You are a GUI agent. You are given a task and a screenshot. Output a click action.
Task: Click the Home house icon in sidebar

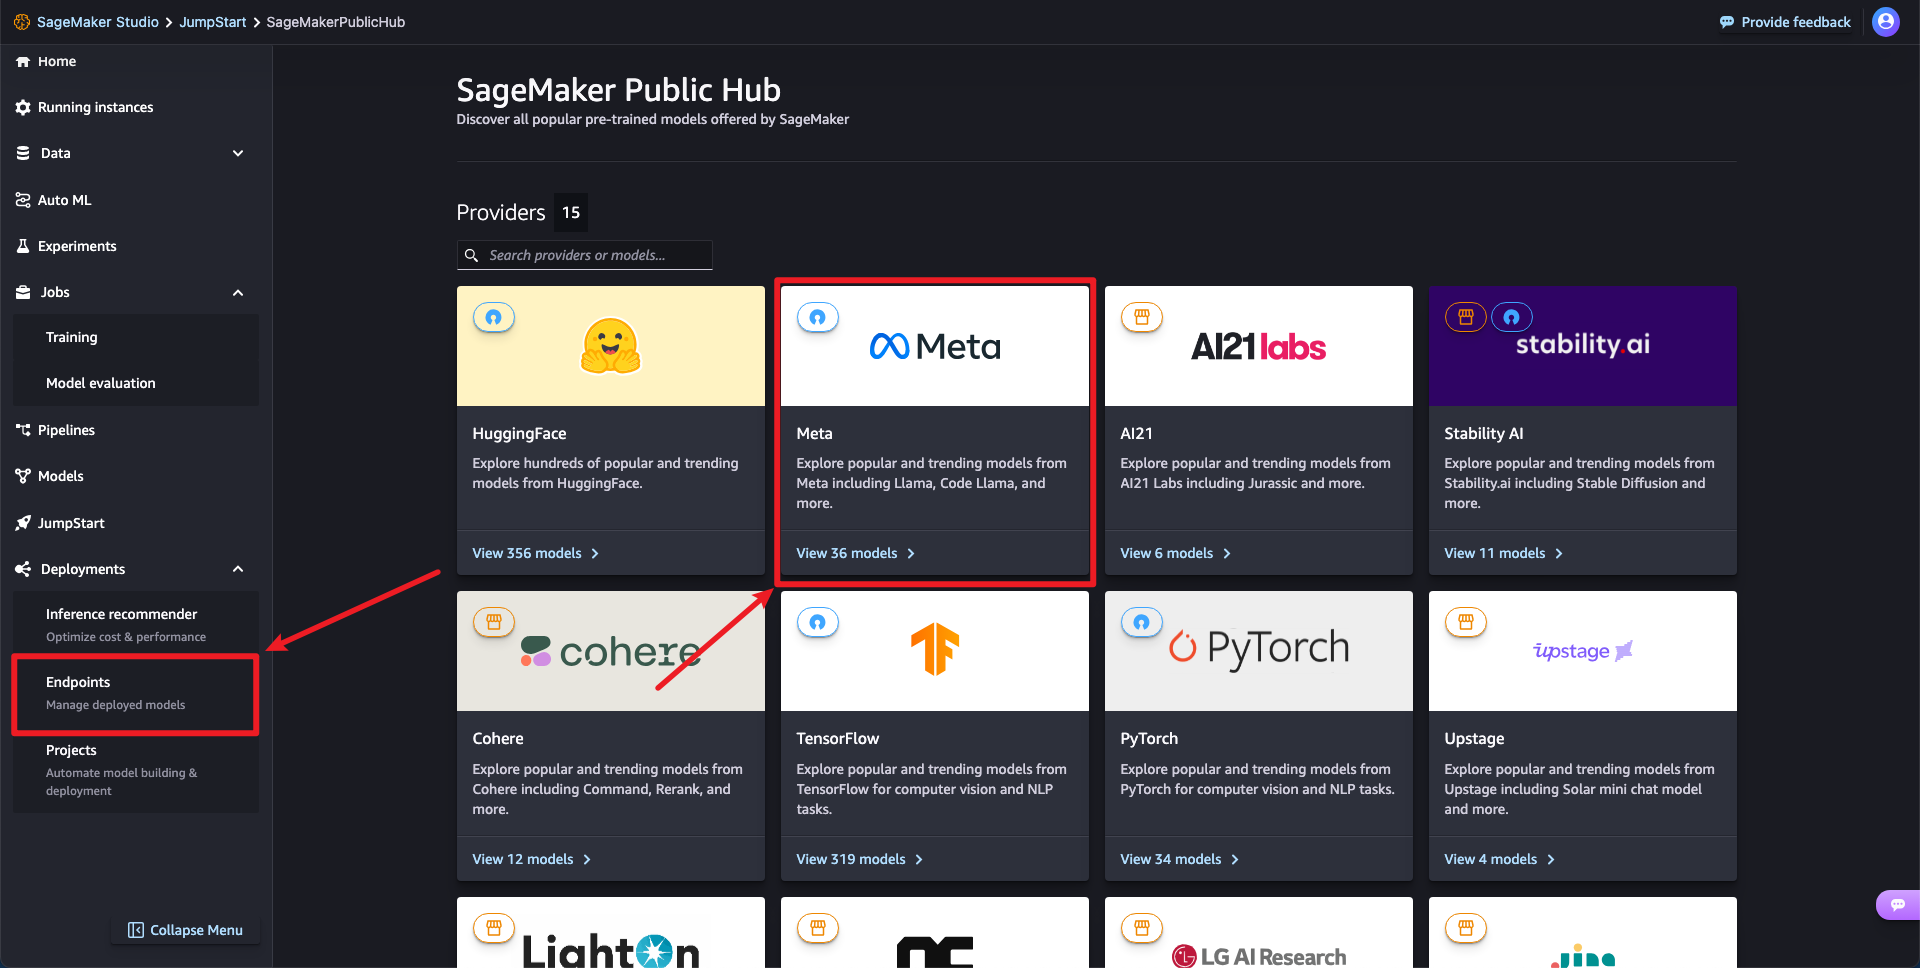click(23, 62)
